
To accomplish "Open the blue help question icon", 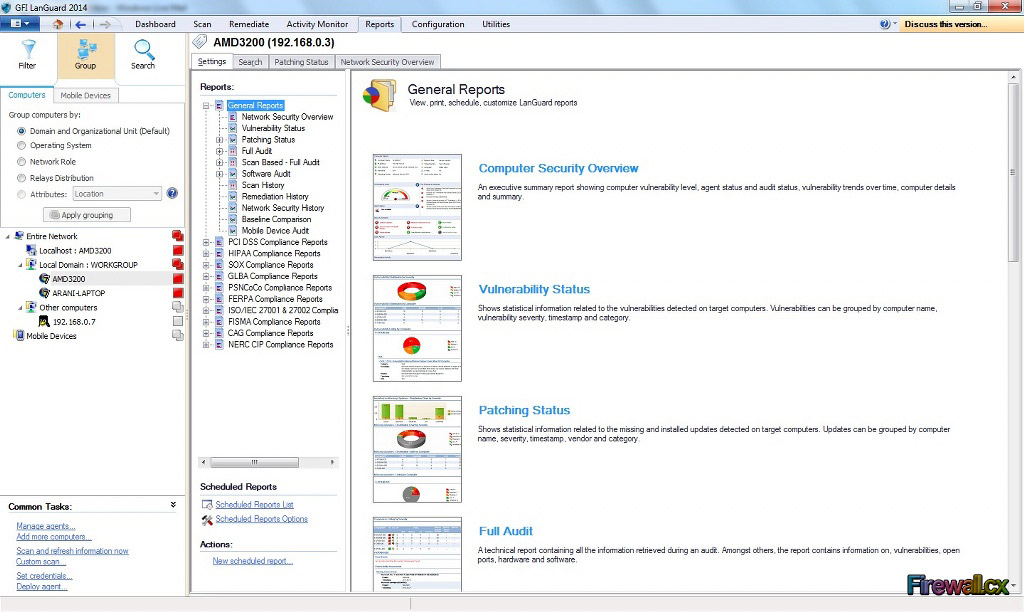I will [884, 24].
